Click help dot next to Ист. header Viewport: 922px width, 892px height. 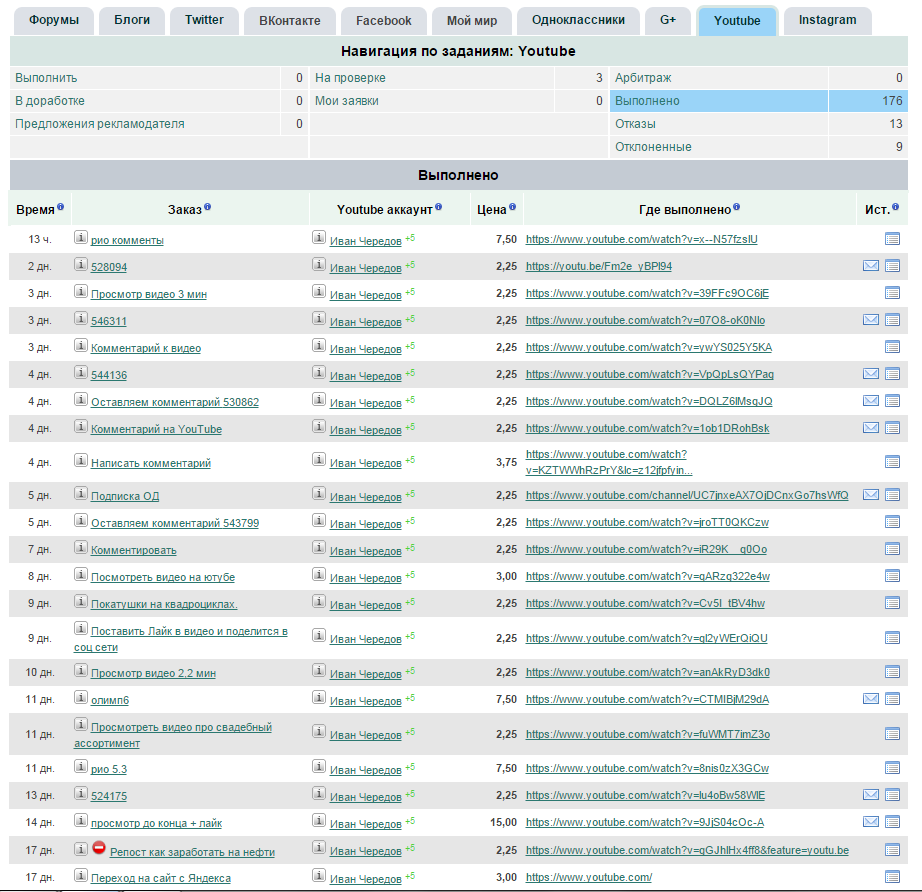[x=896, y=207]
